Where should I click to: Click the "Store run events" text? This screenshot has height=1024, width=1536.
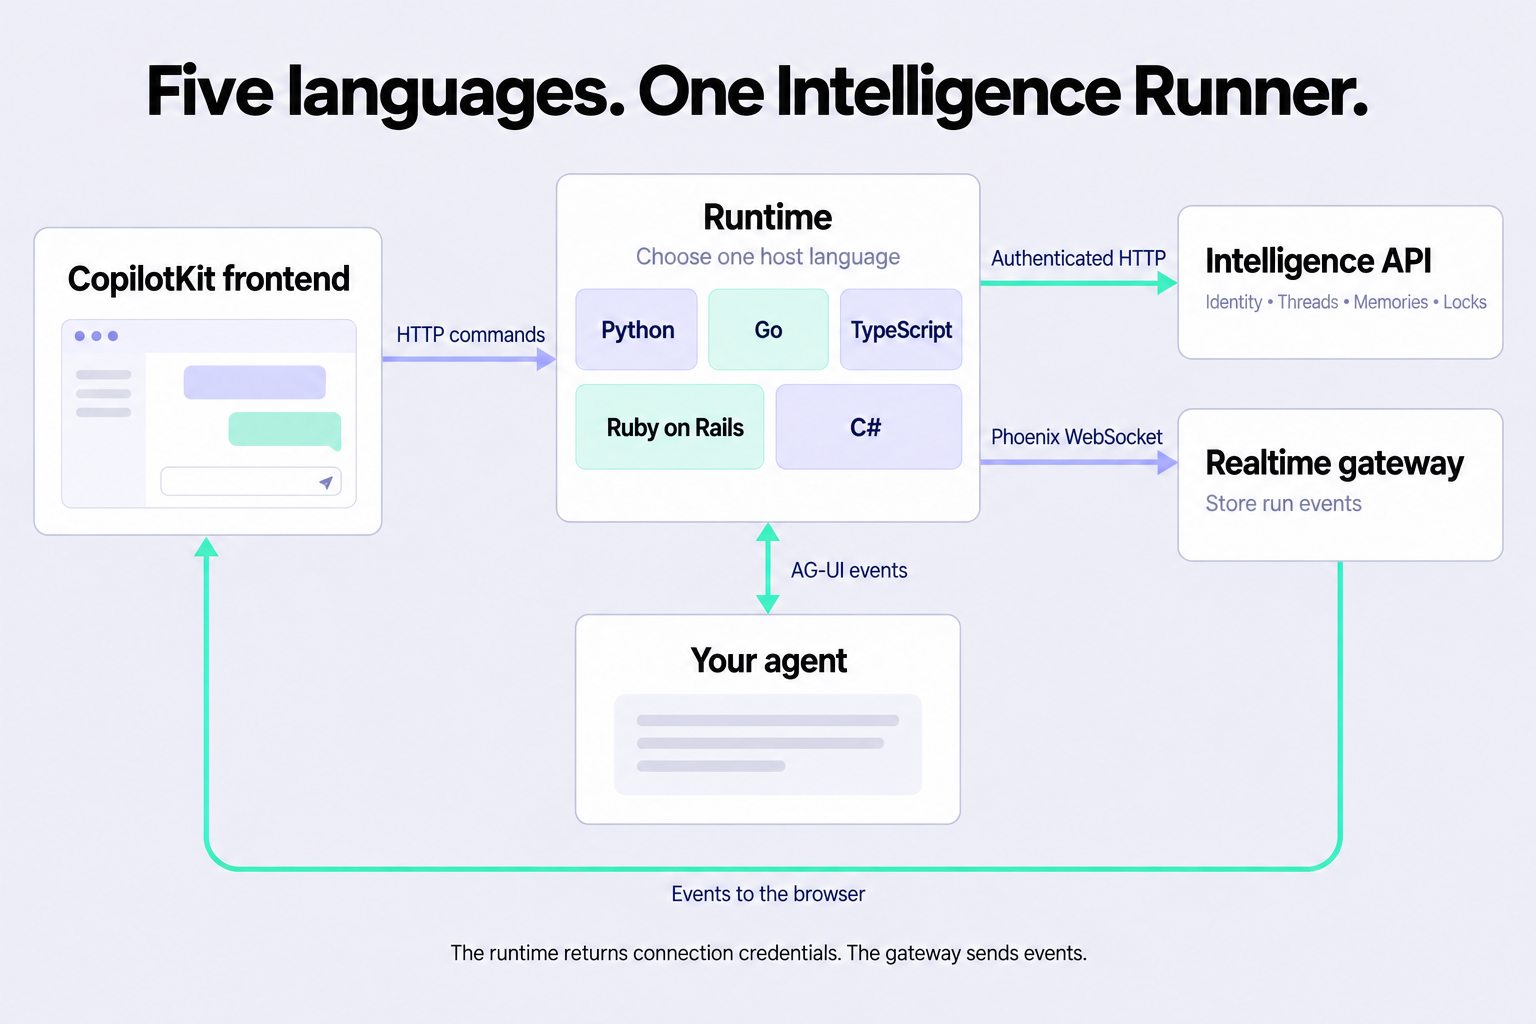[x=1283, y=504]
